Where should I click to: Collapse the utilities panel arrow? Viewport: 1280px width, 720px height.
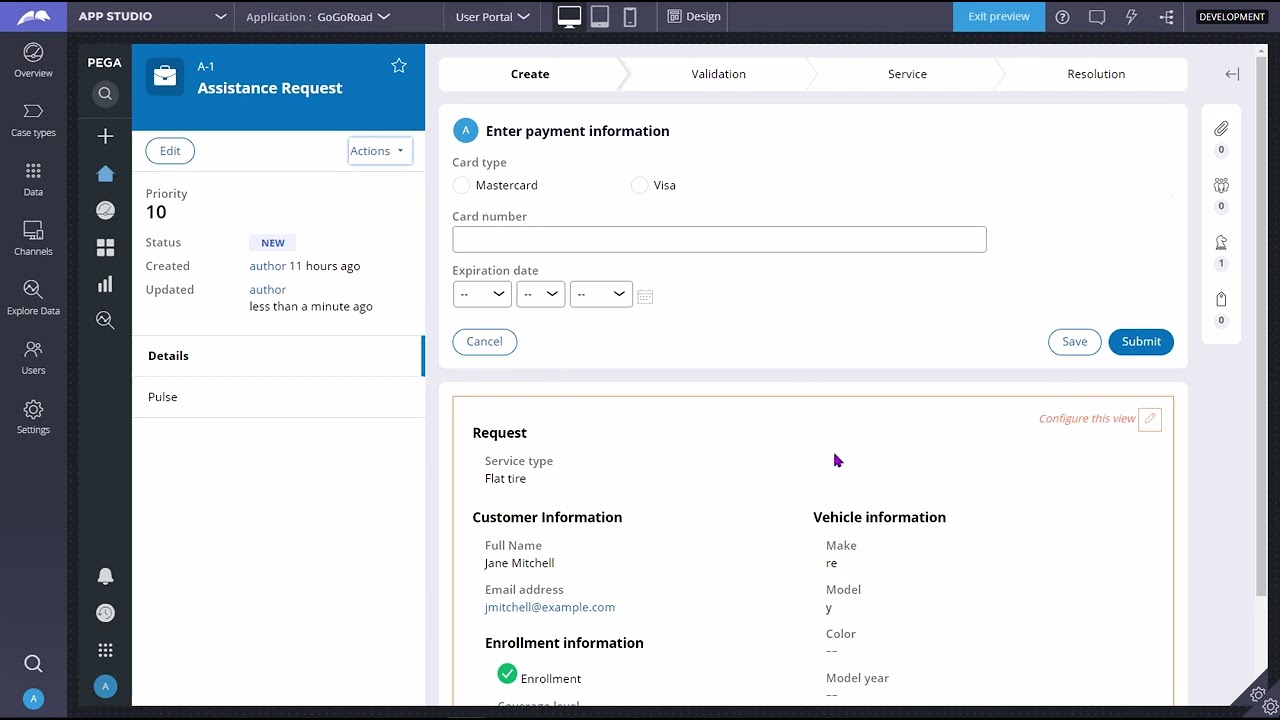1232,74
